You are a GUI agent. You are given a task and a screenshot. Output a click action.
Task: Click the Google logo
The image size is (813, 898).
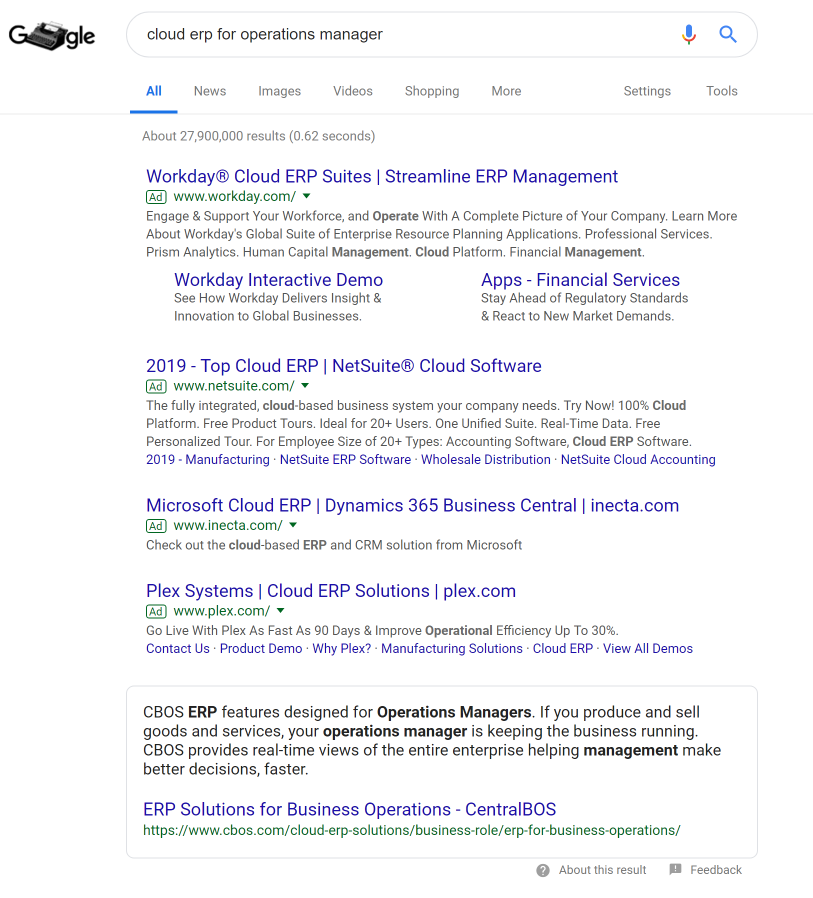coord(52,35)
